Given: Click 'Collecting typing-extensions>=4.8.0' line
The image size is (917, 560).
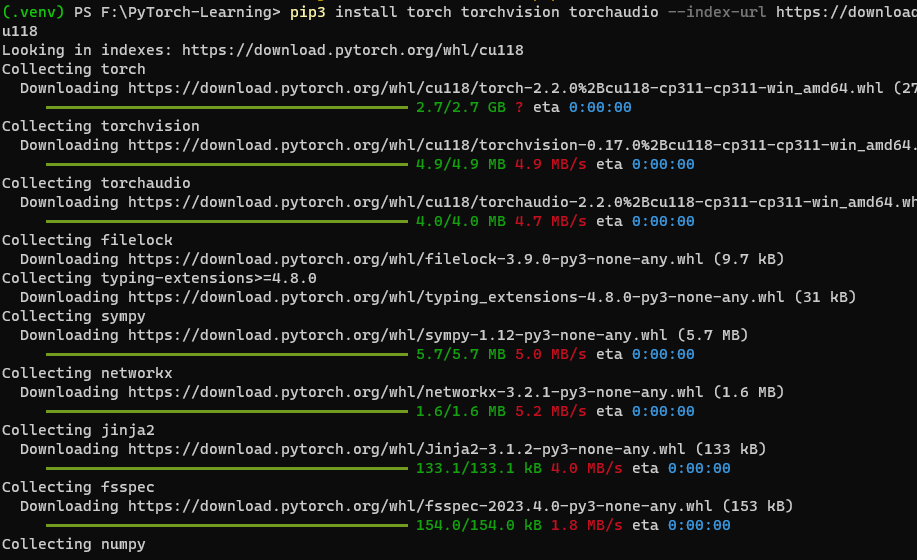Looking at the screenshot, I should click(159, 278).
